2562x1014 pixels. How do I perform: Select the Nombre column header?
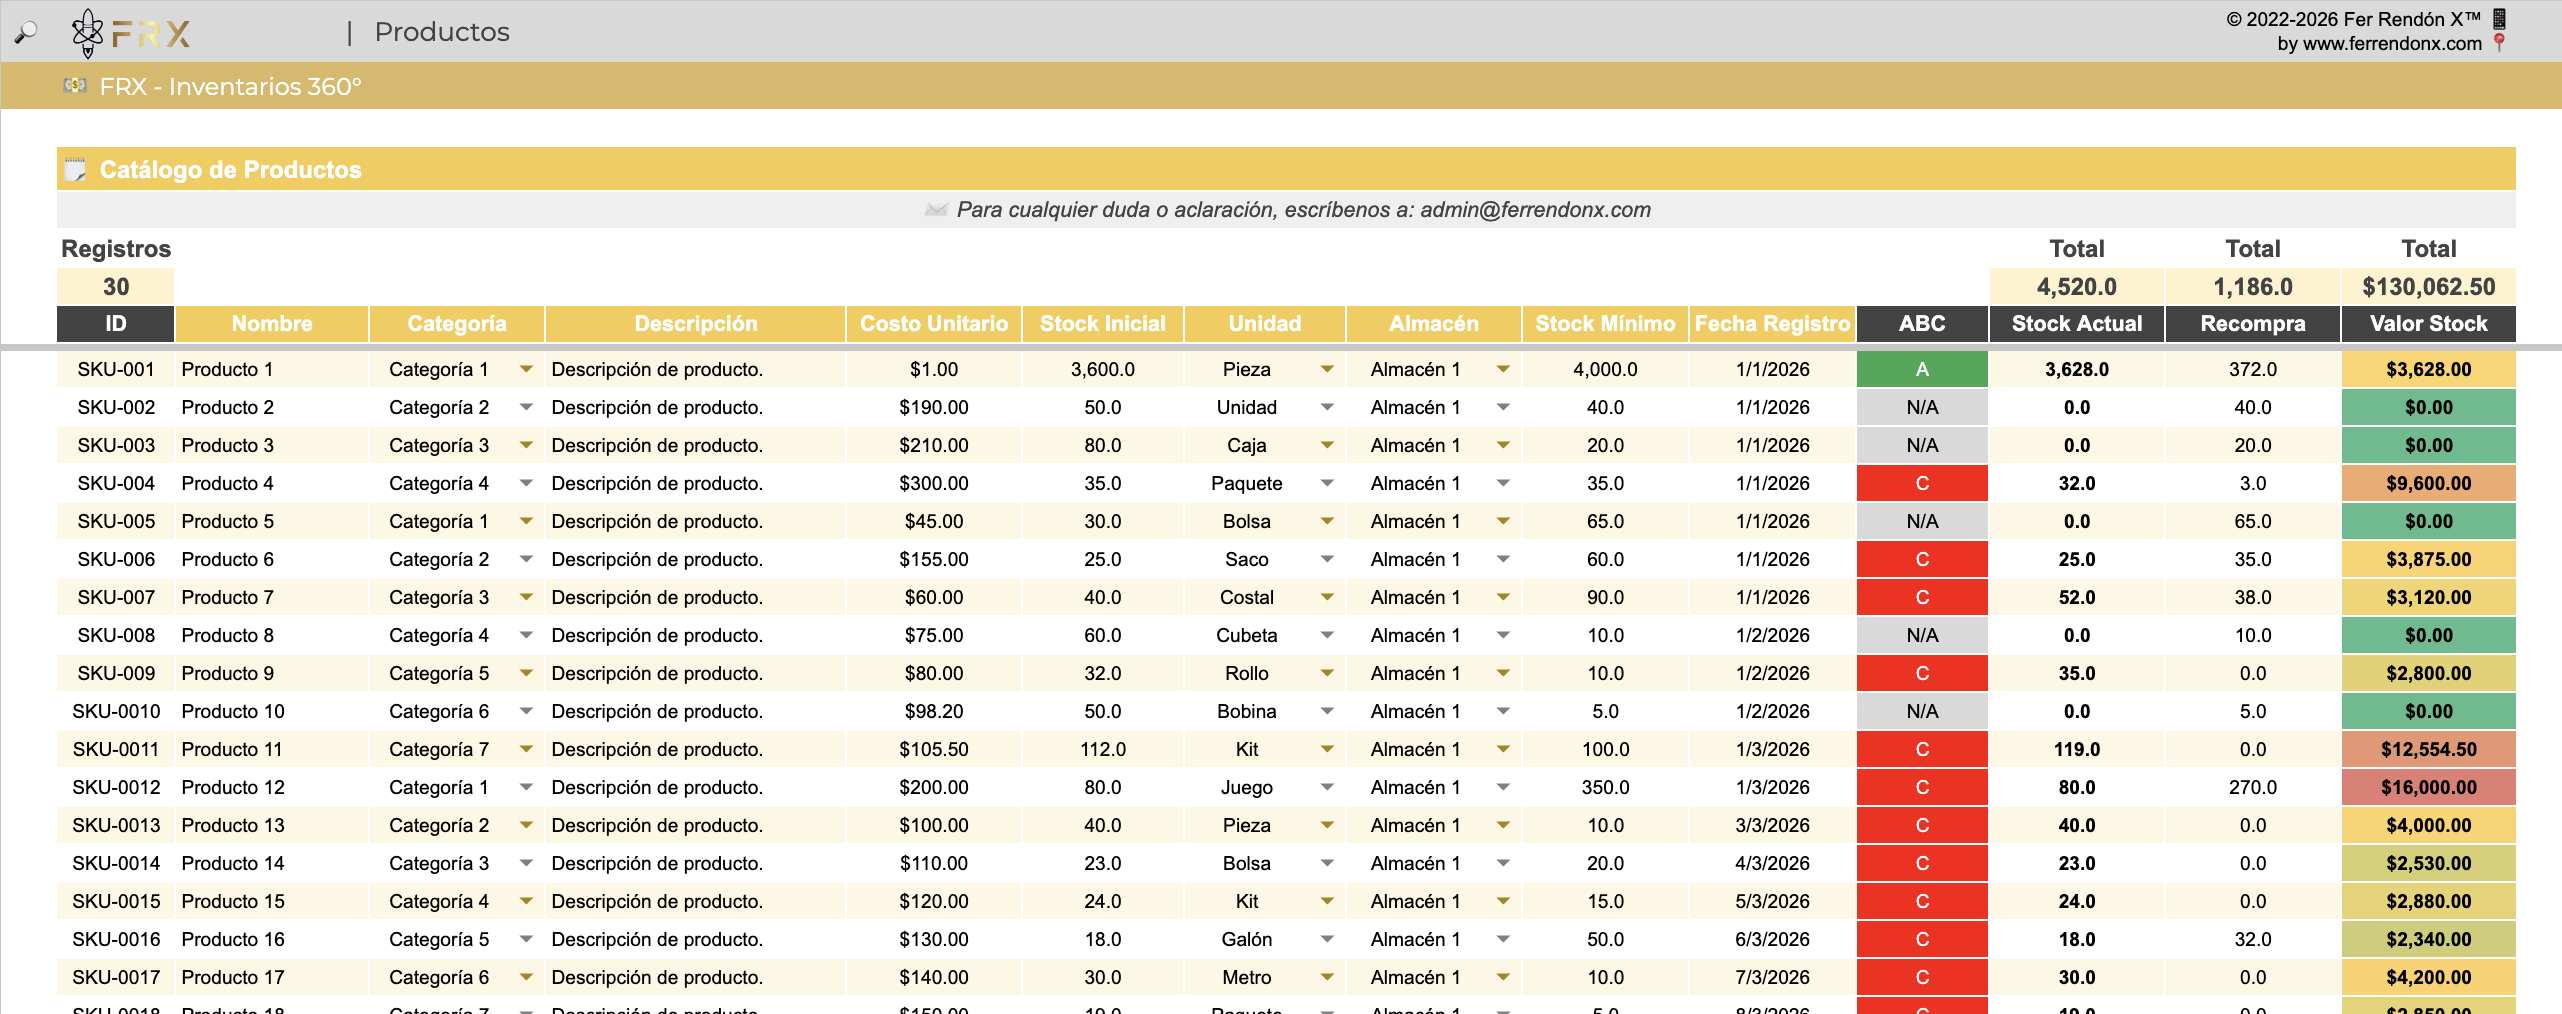(272, 324)
